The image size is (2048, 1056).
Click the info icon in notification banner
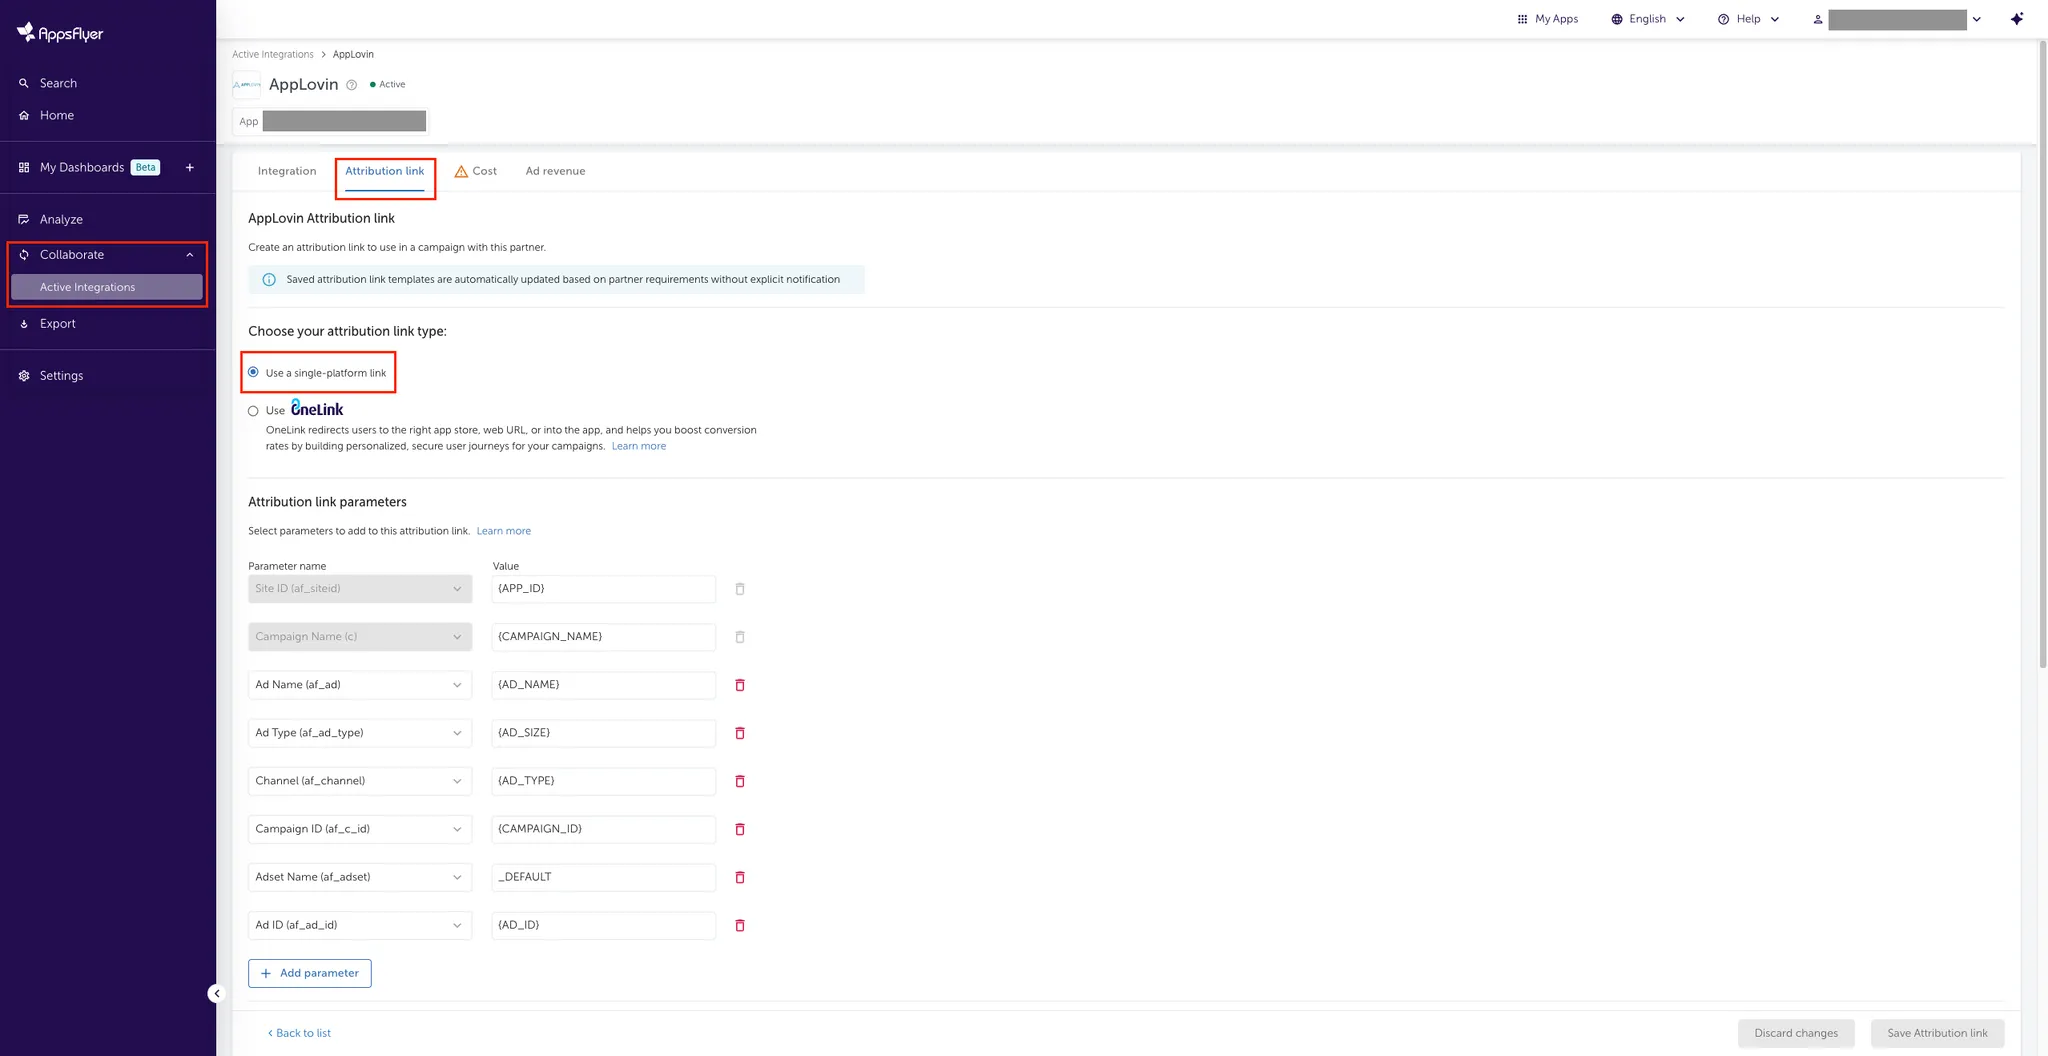pos(269,280)
